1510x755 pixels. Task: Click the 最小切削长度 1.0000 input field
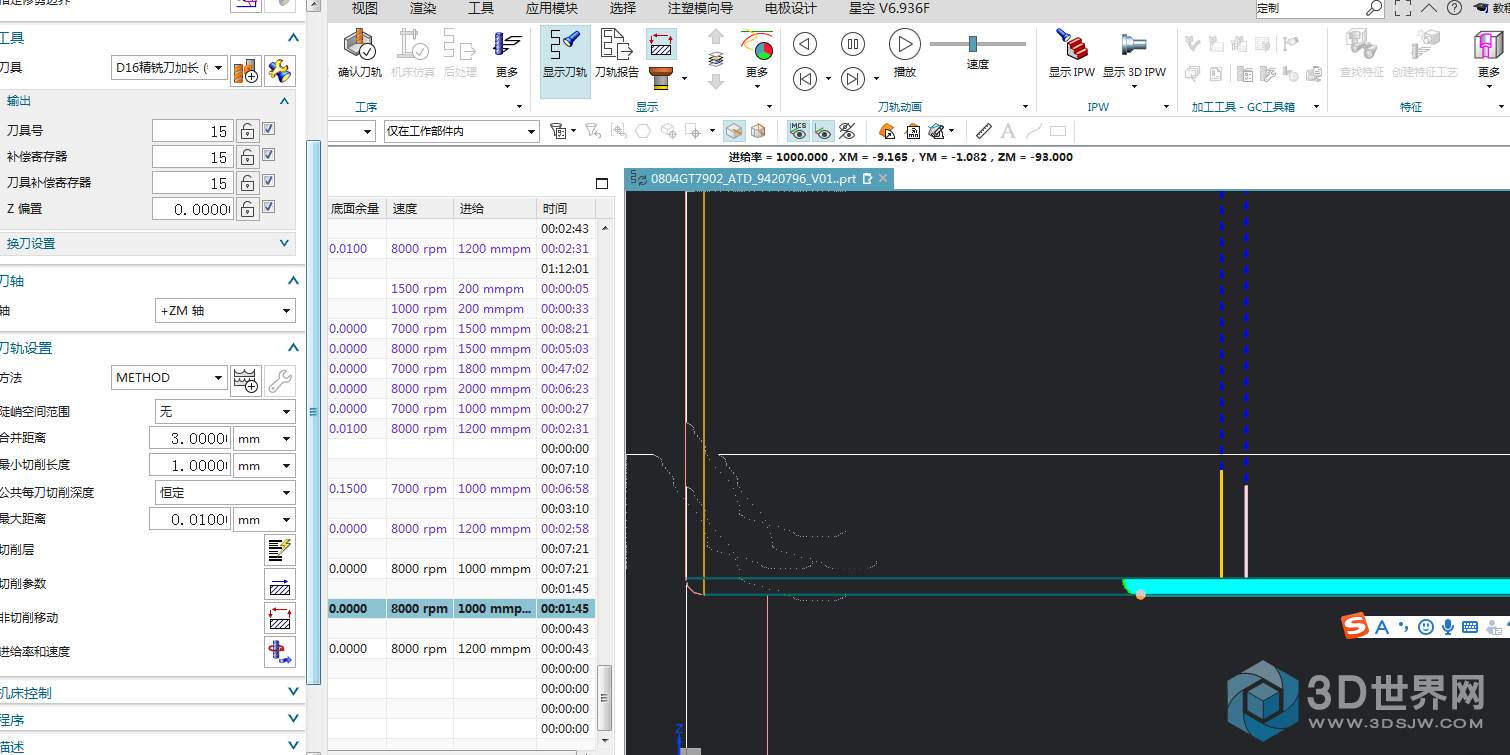[x=190, y=465]
